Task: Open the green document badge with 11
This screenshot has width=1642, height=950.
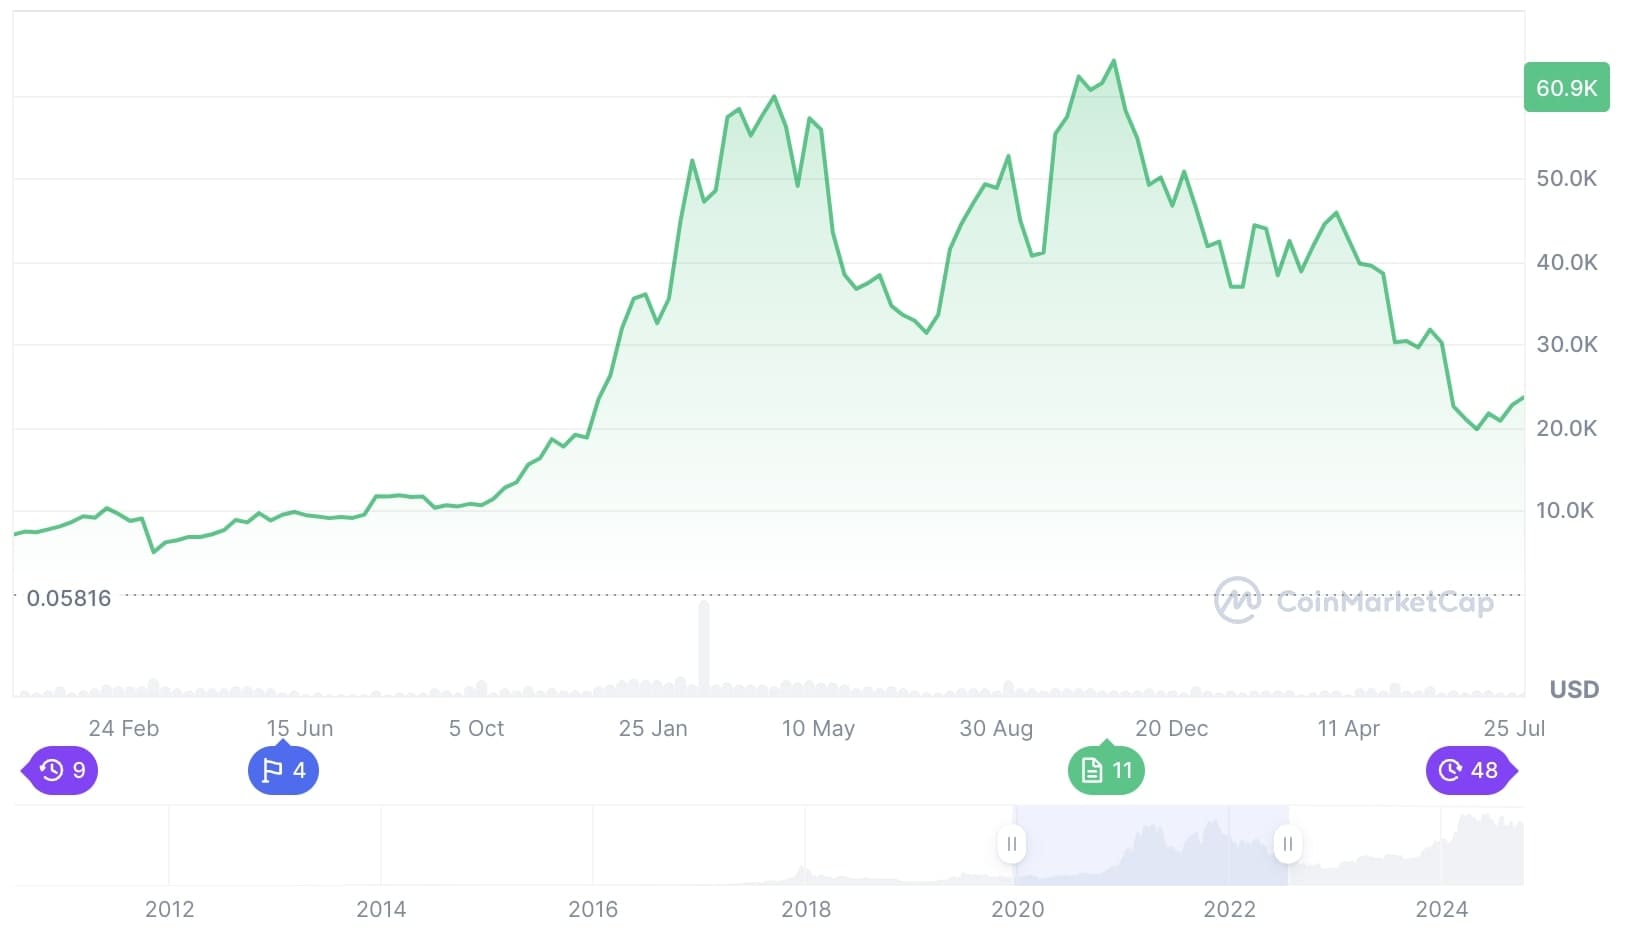Action: [x=1106, y=771]
